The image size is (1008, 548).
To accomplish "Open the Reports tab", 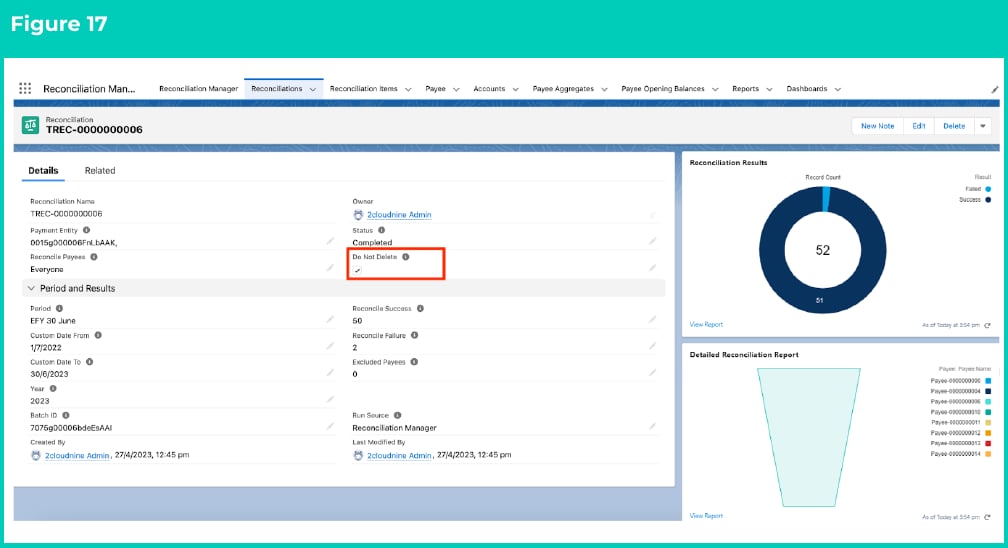I will (x=746, y=89).
